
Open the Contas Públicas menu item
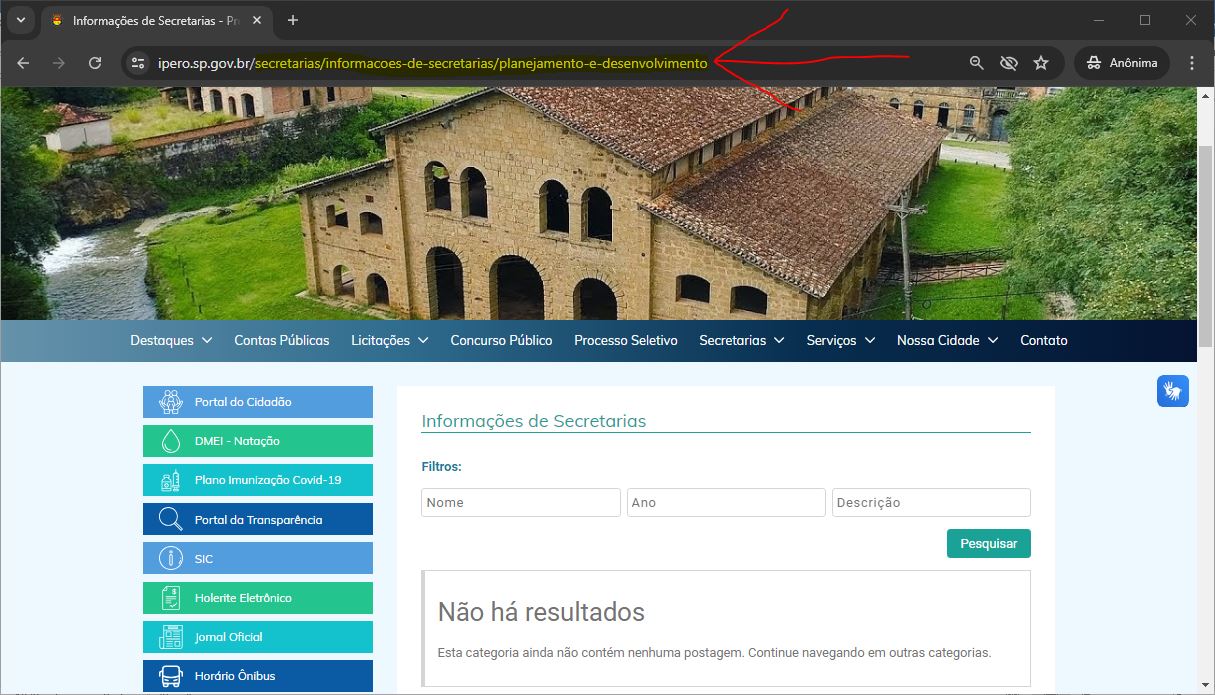click(281, 340)
